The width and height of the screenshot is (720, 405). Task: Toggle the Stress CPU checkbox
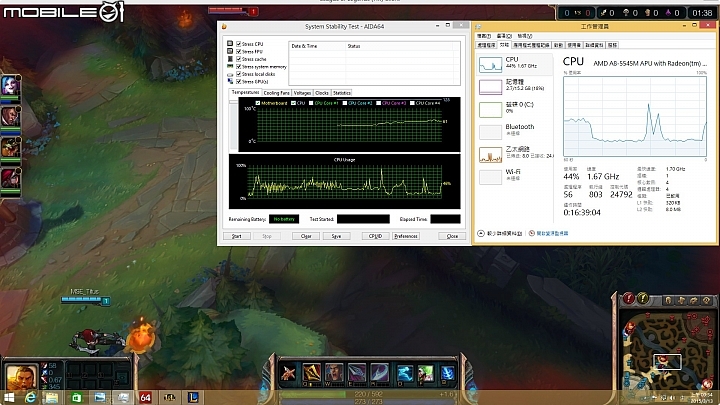tap(238, 44)
